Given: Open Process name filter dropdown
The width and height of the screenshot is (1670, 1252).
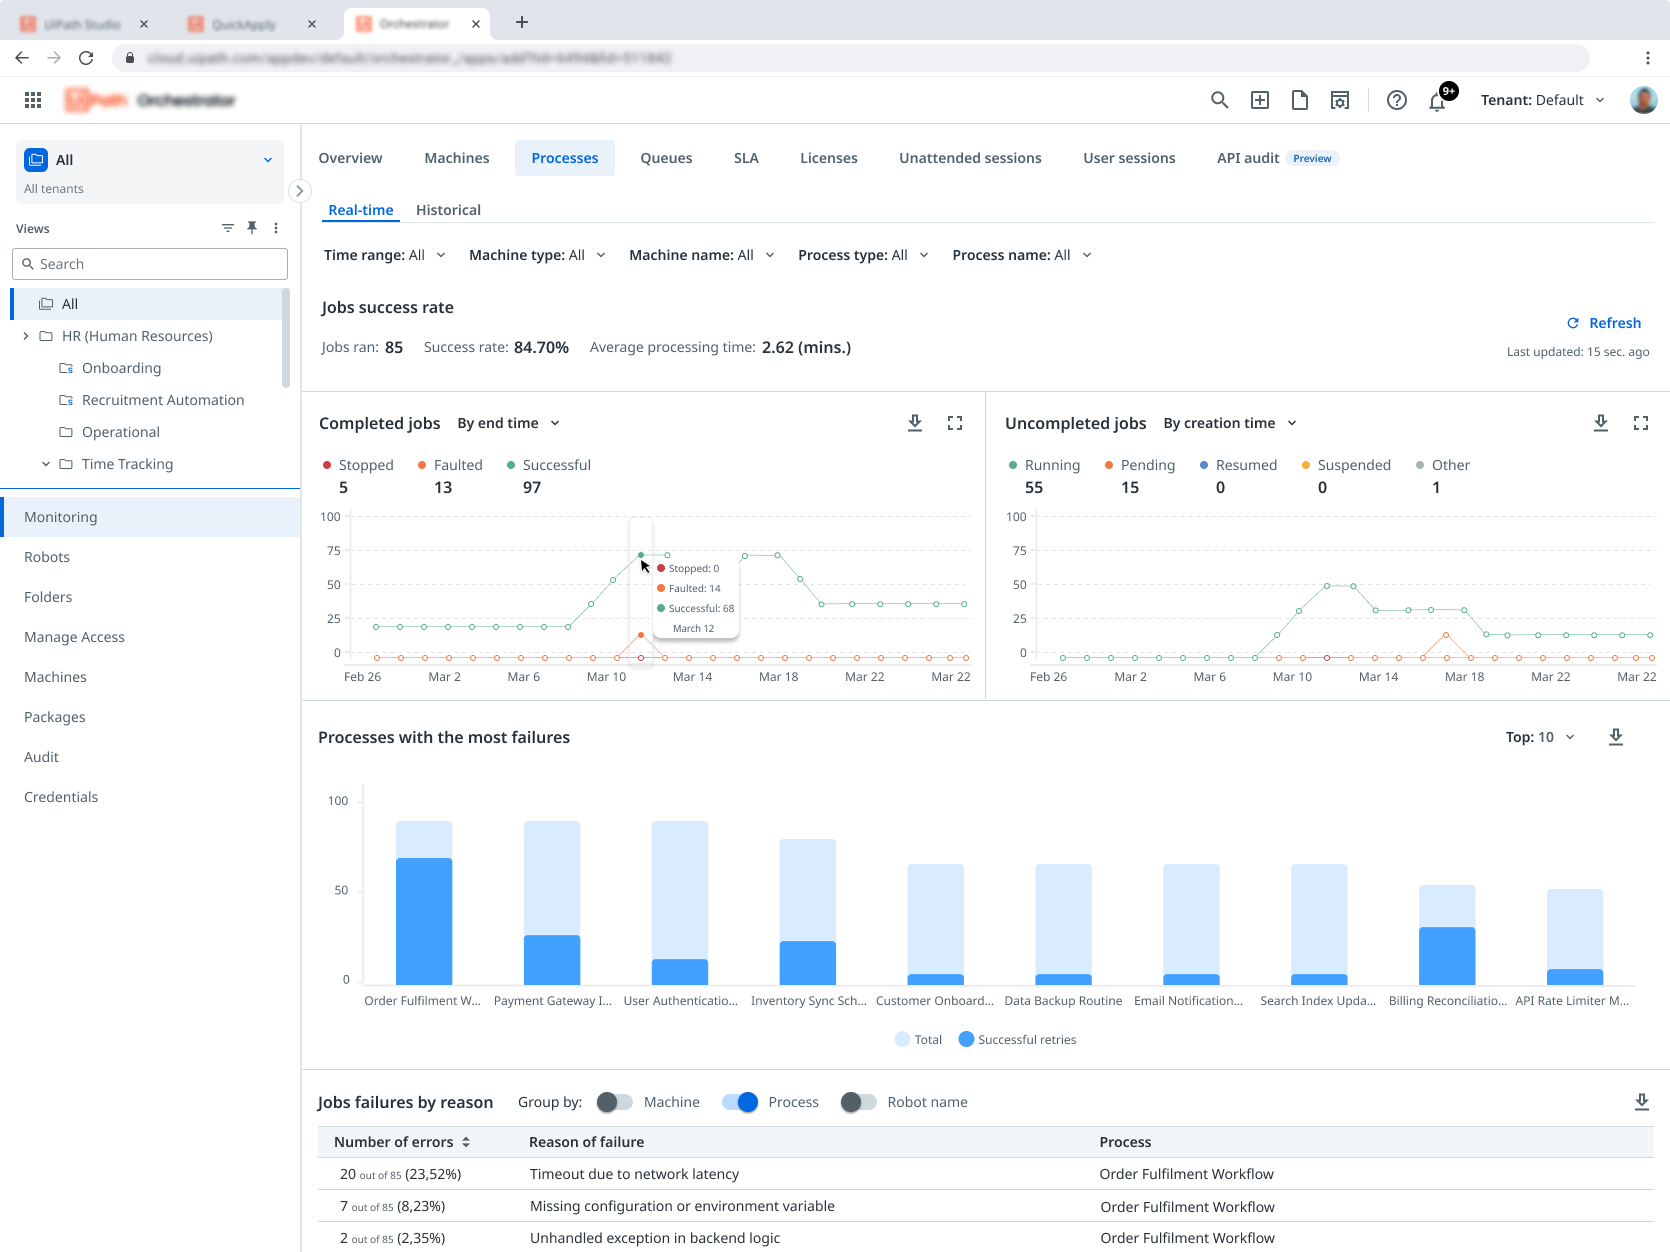Looking at the screenshot, I should tap(1022, 255).
